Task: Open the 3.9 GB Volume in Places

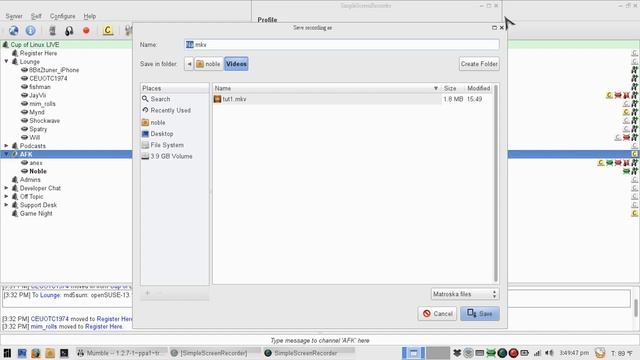Action: (171, 156)
